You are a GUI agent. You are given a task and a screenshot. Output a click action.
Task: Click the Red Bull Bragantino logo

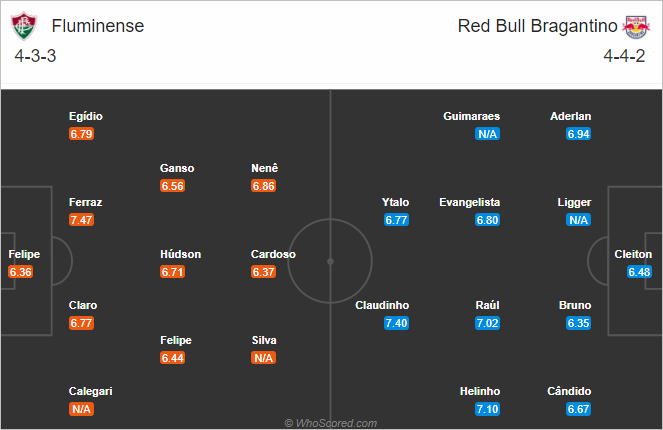tap(636, 27)
